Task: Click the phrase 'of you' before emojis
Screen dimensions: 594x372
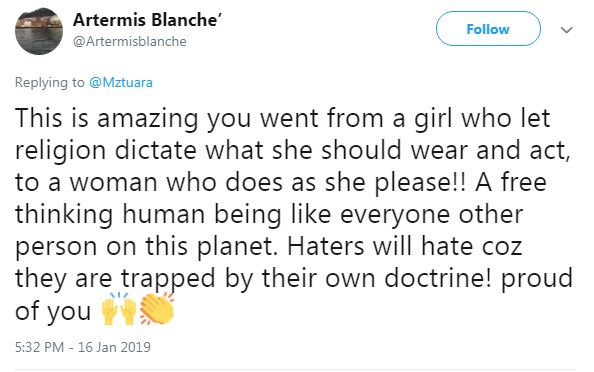Action: click(x=53, y=311)
